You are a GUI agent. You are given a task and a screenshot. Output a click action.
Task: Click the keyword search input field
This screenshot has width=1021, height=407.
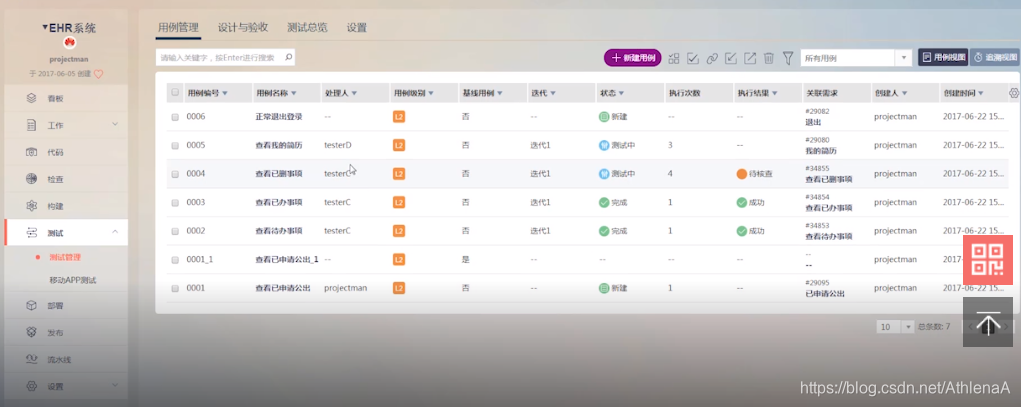point(225,57)
